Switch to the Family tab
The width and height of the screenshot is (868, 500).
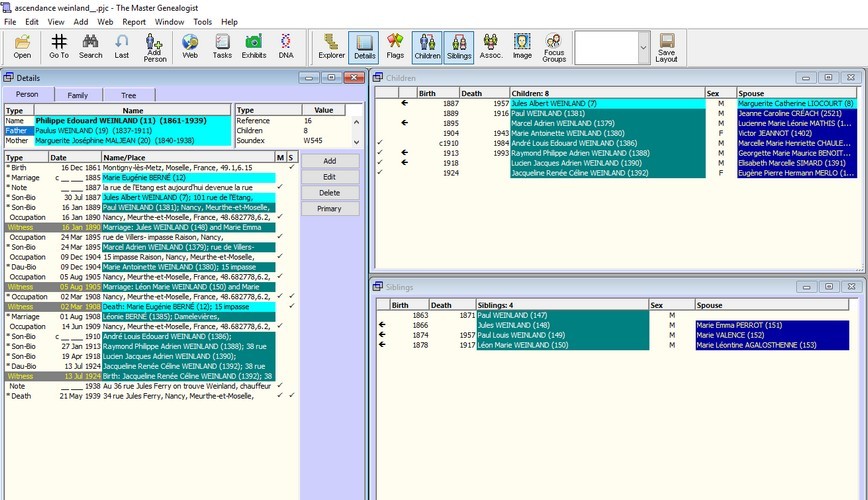(78, 95)
